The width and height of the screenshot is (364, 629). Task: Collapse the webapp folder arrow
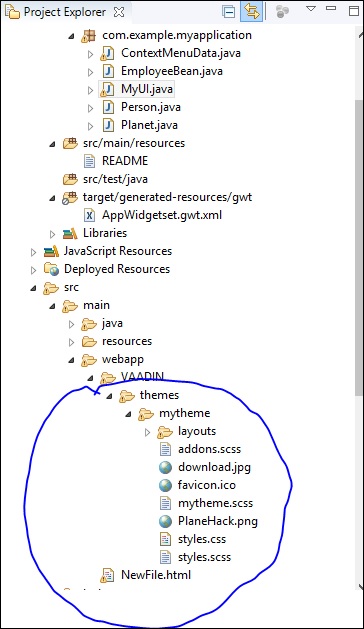(71, 360)
